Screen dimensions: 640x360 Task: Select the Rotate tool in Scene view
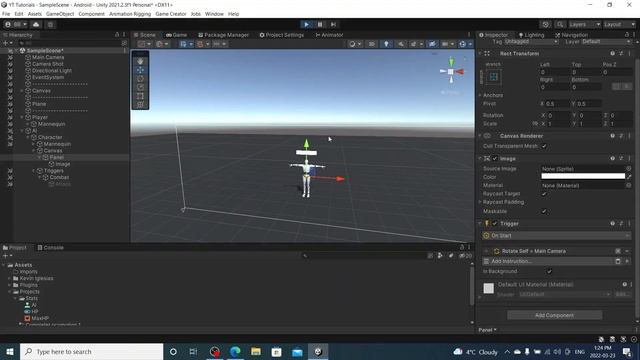140,78
